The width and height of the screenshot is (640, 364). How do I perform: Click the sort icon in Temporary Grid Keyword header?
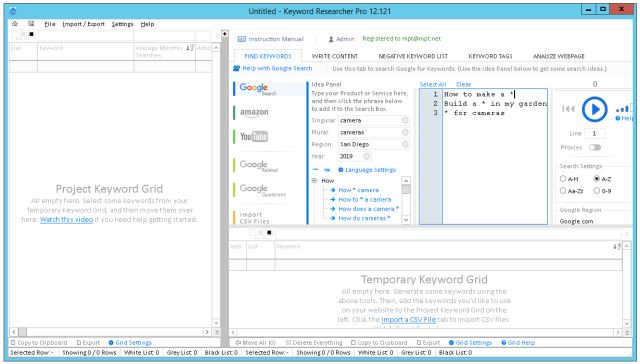click(x=617, y=246)
